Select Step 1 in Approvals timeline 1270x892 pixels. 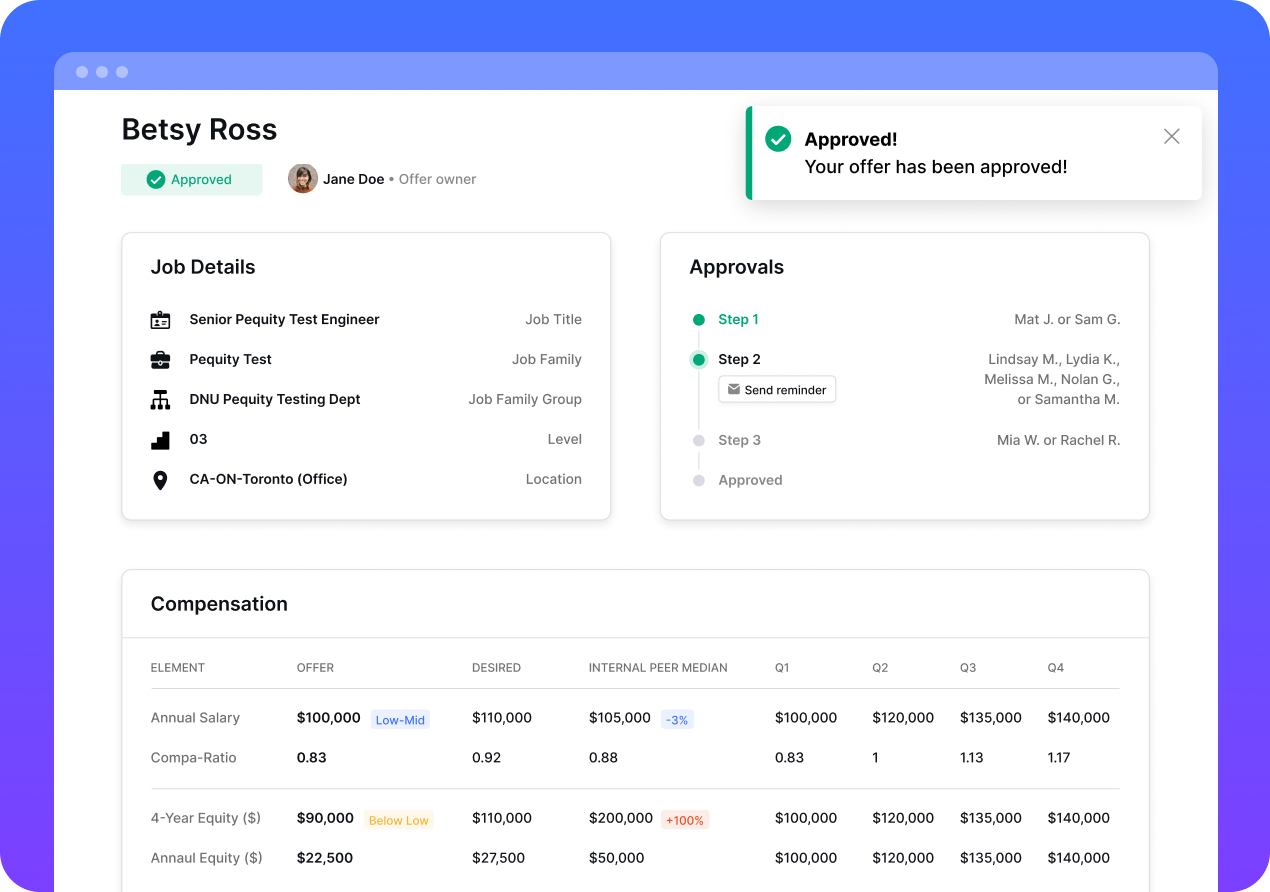coord(738,320)
